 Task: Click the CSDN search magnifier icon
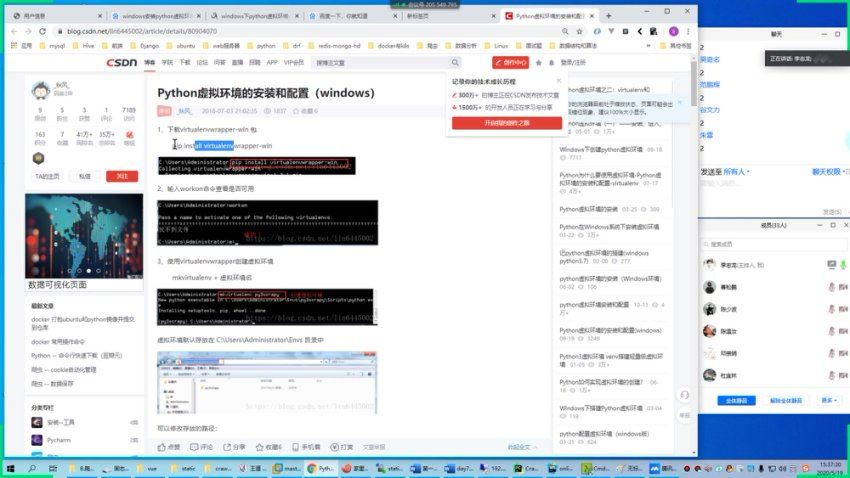[x=455, y=63]
